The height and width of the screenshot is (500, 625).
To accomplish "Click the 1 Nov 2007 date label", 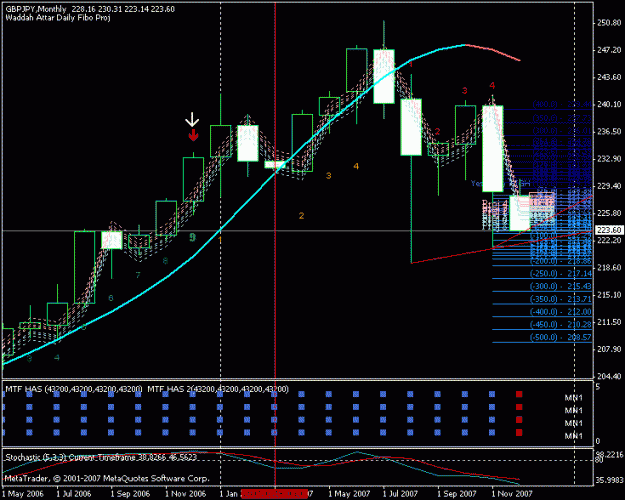I will click(x=512, y=494).
